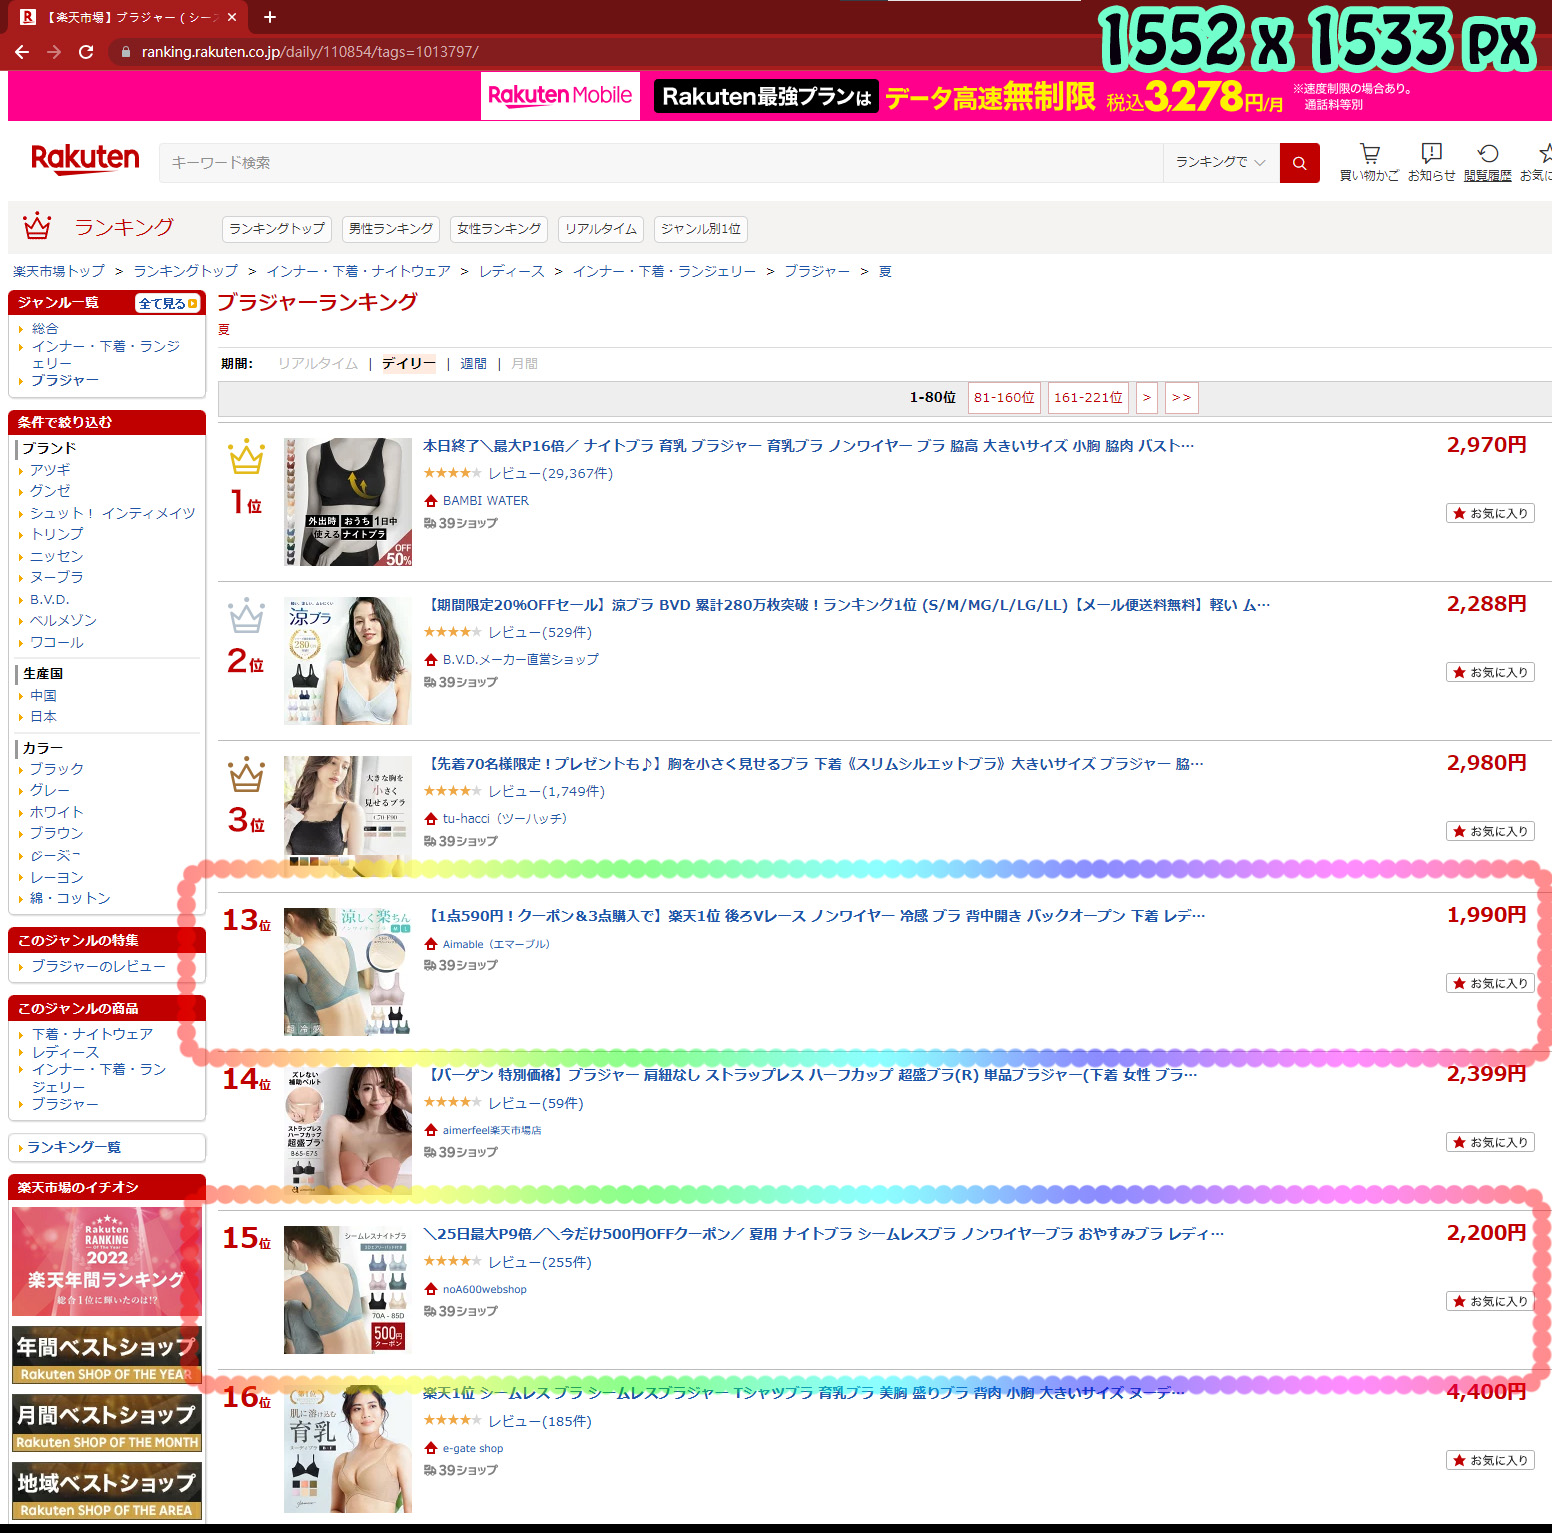
Task: Open reviews レビュー(29,367件)
Action: pos(550,474)
